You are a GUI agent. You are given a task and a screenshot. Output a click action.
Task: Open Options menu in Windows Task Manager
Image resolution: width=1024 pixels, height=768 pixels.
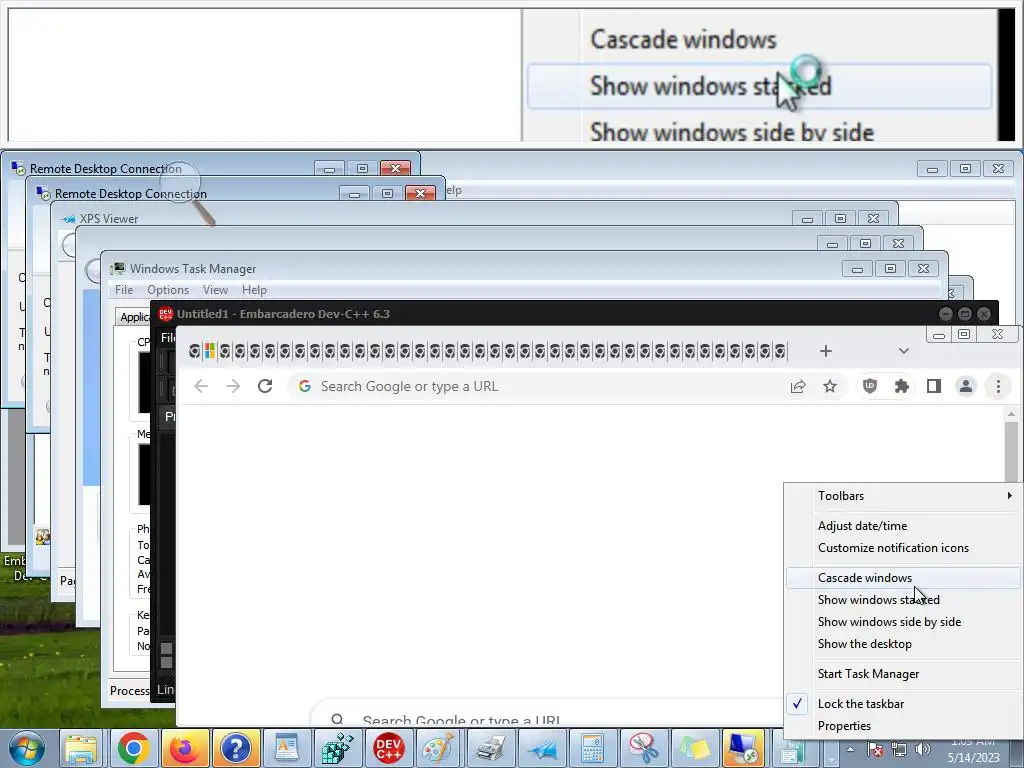[x=168, y=290]
